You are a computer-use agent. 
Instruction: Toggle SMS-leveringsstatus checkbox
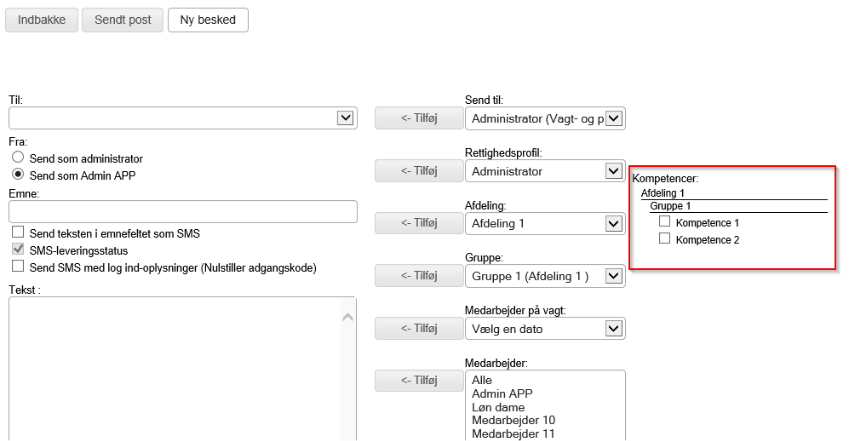click(x=17, y=249)
